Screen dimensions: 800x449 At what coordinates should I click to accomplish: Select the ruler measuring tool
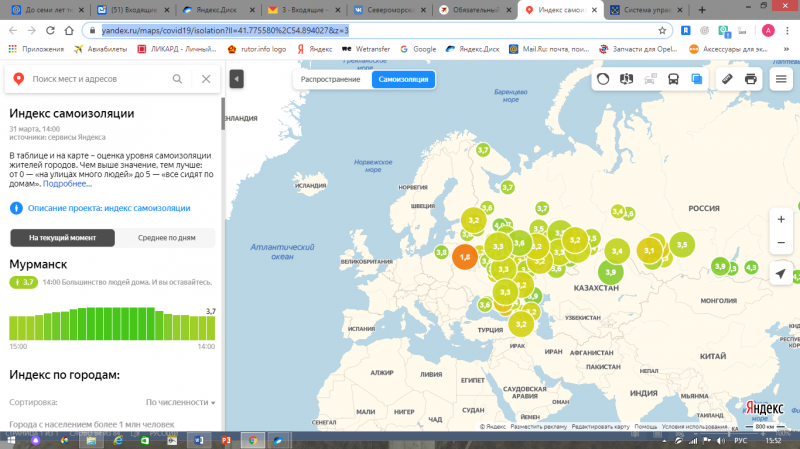[727, 79]
